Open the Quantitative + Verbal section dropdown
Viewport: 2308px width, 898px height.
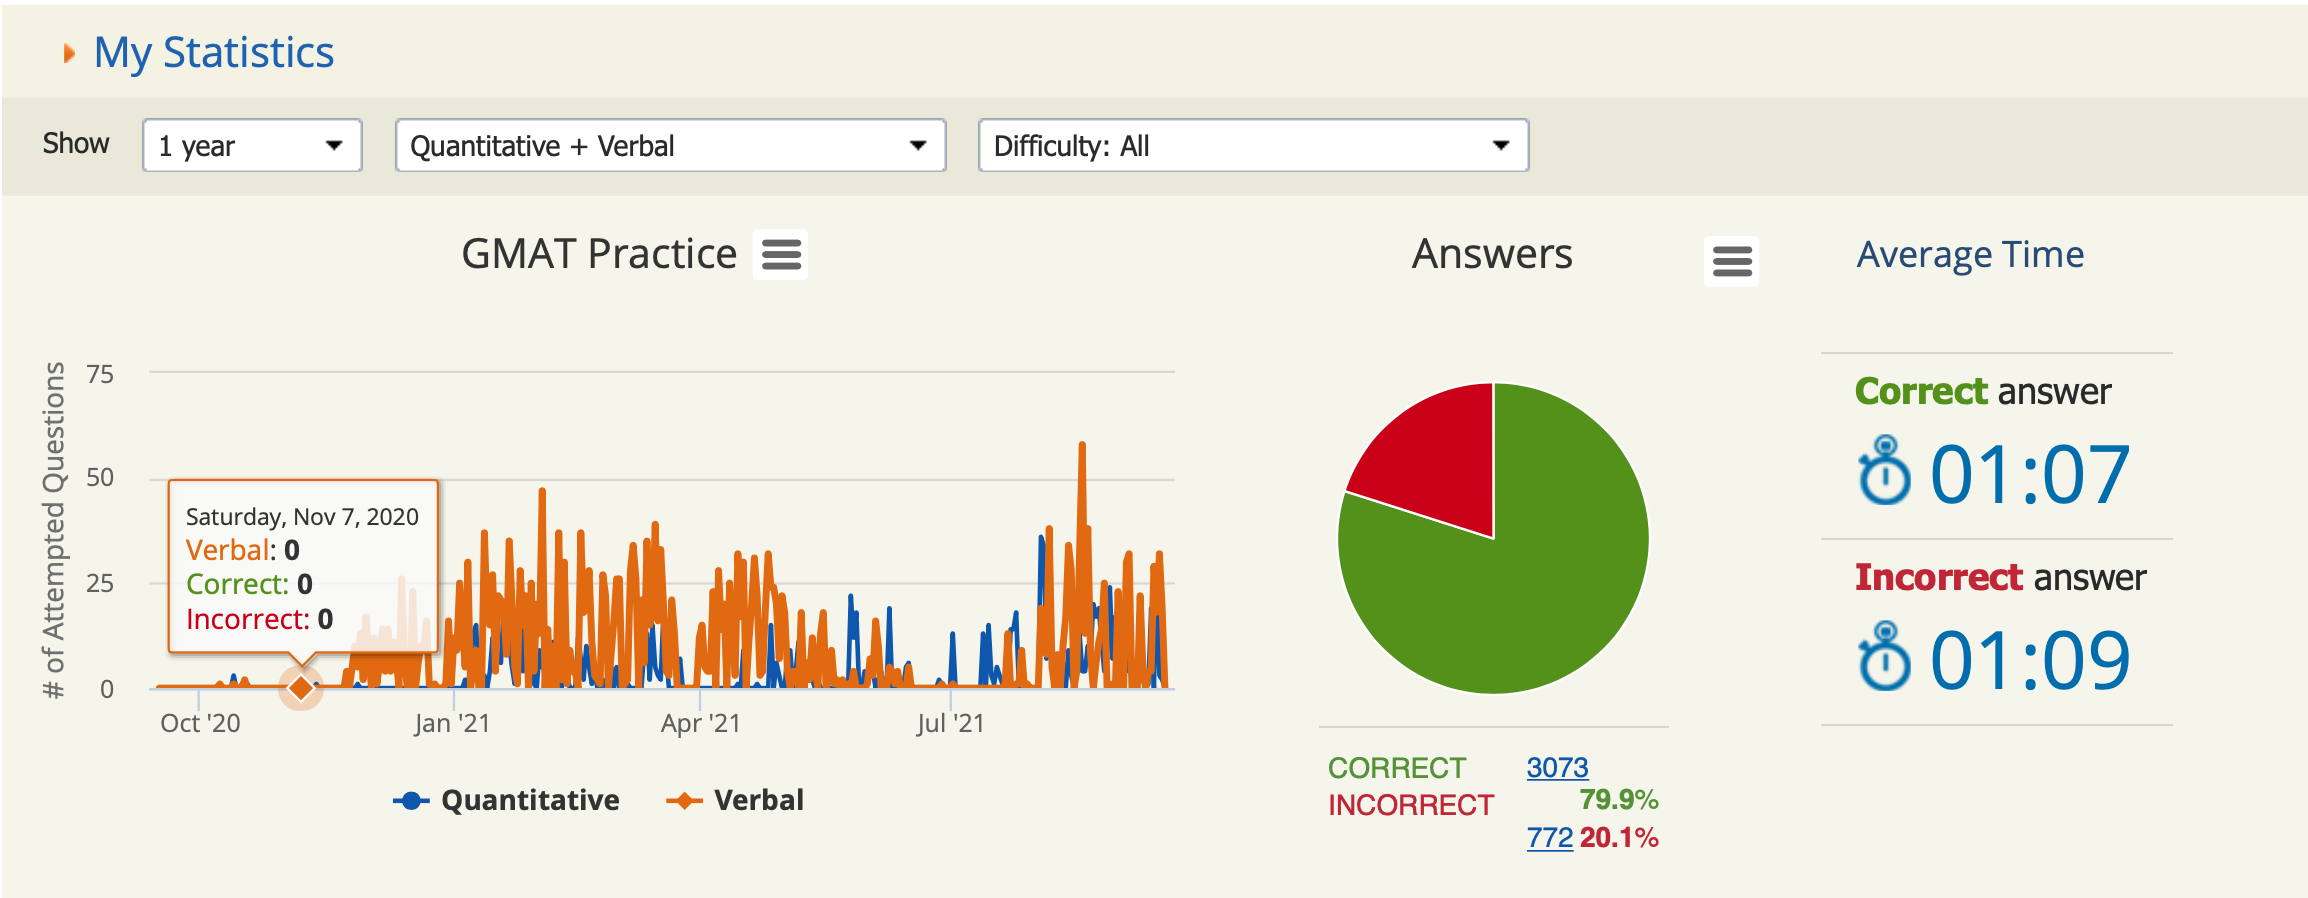[x=670, y=146]
